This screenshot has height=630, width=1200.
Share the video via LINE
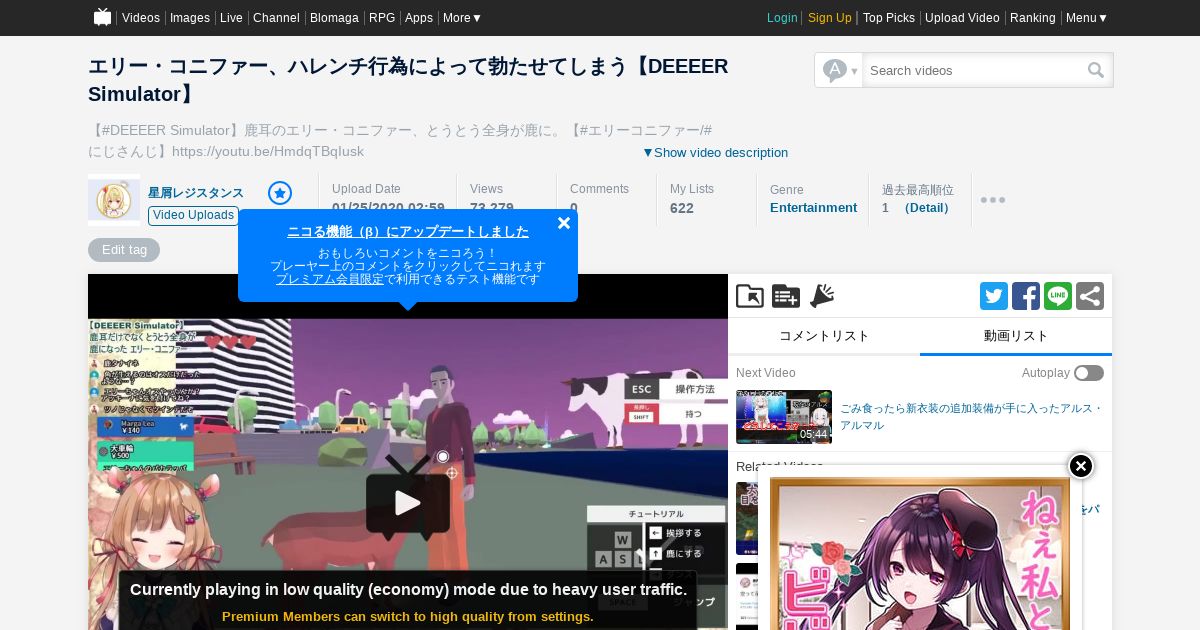pyautogui.click(x=1058, y=296)
